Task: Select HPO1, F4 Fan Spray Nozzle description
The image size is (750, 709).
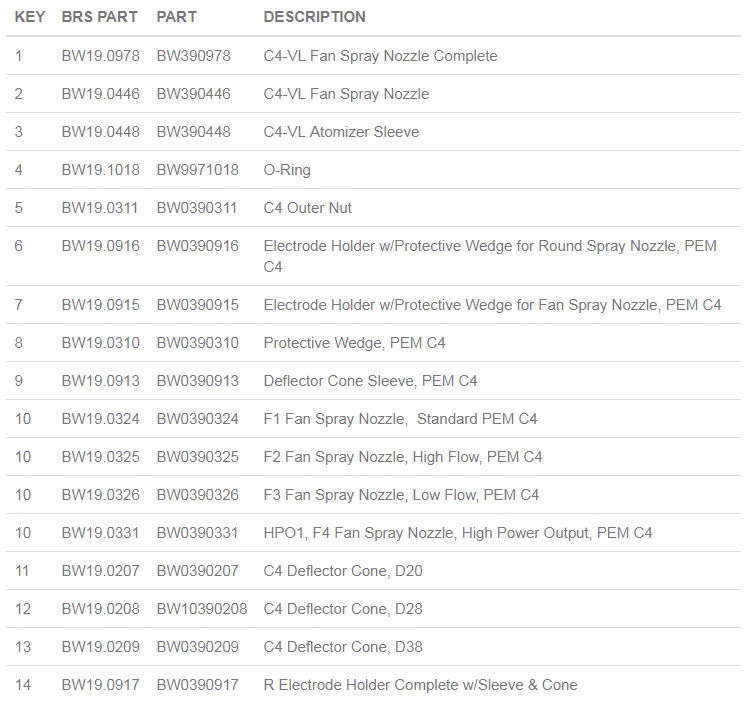Action: 457,533
